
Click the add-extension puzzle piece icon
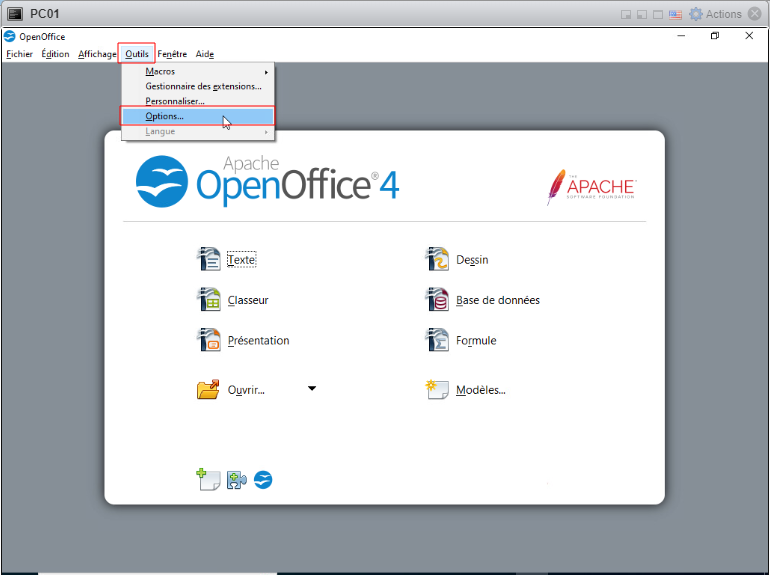pyautogui.click(x=236, y=480)
